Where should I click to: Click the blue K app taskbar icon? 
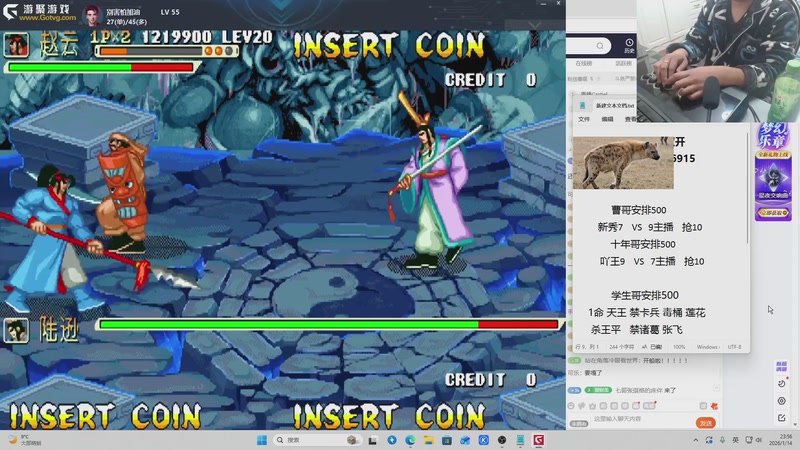(x=484, y=440)
